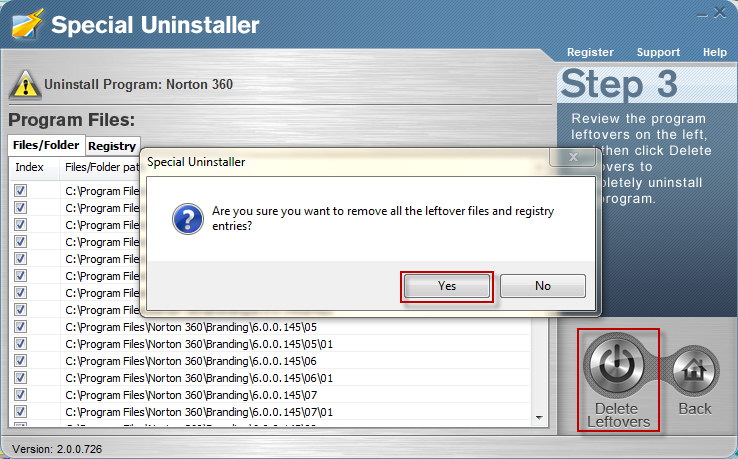Click the Index column header
Screen dimensions: 738x459
33,168
